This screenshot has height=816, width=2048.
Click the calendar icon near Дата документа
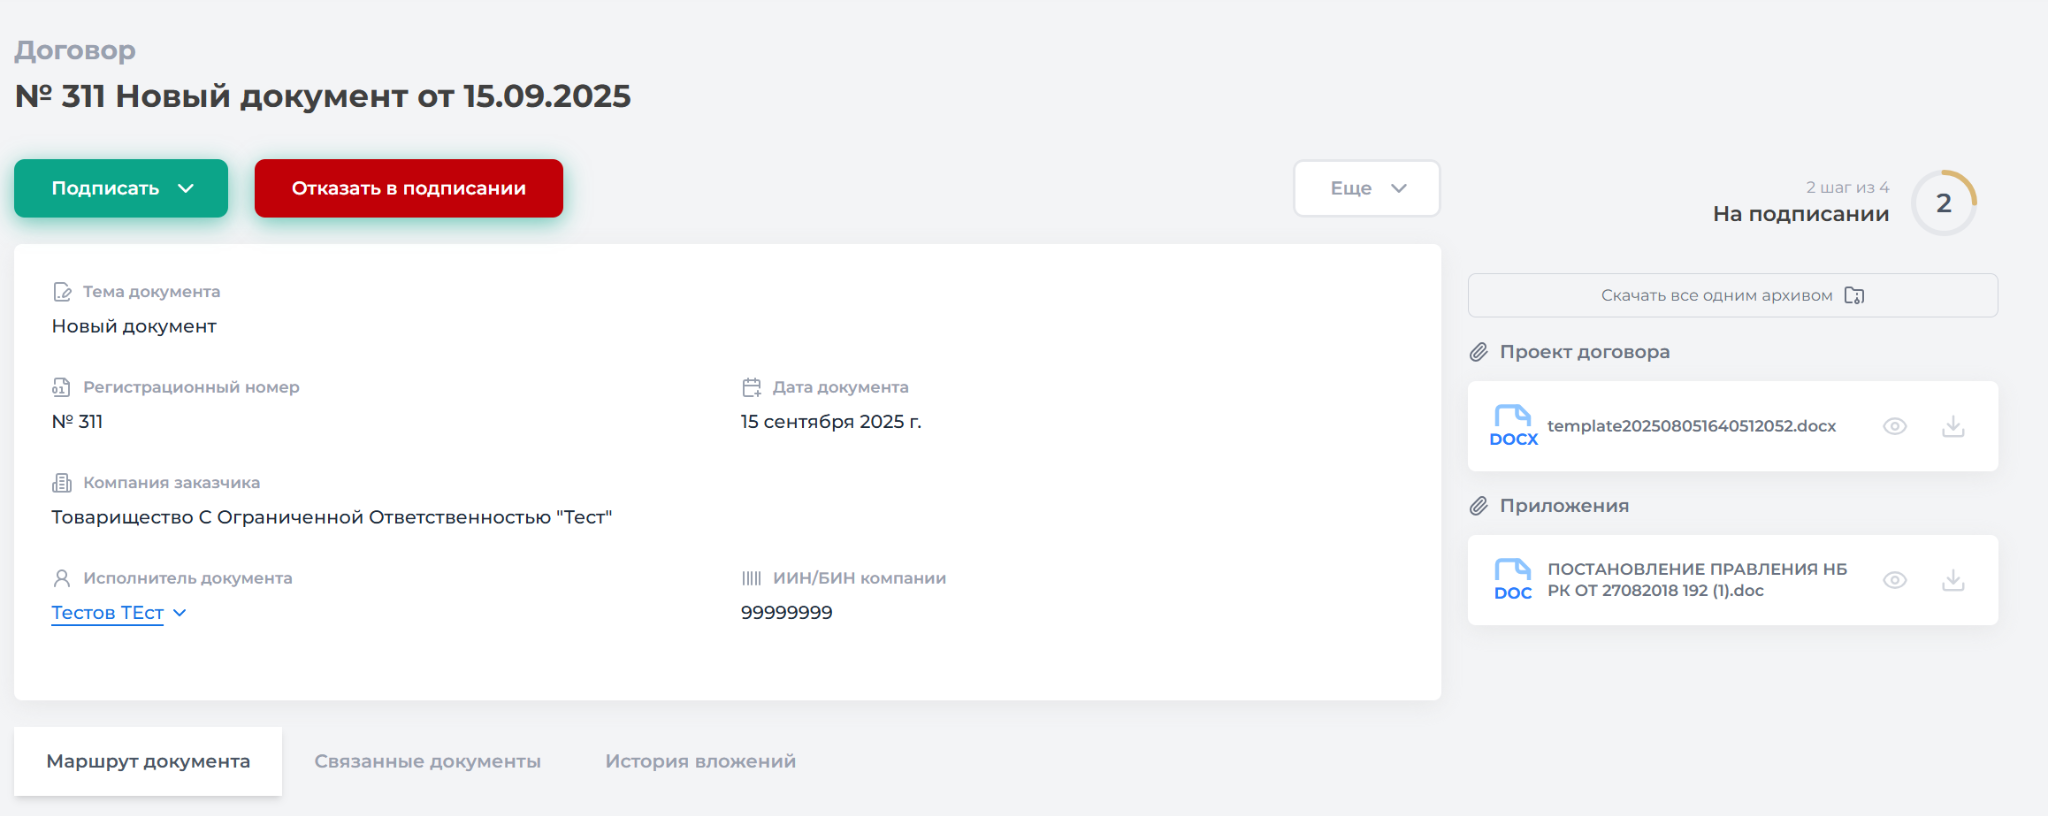[x=752, y=387]
